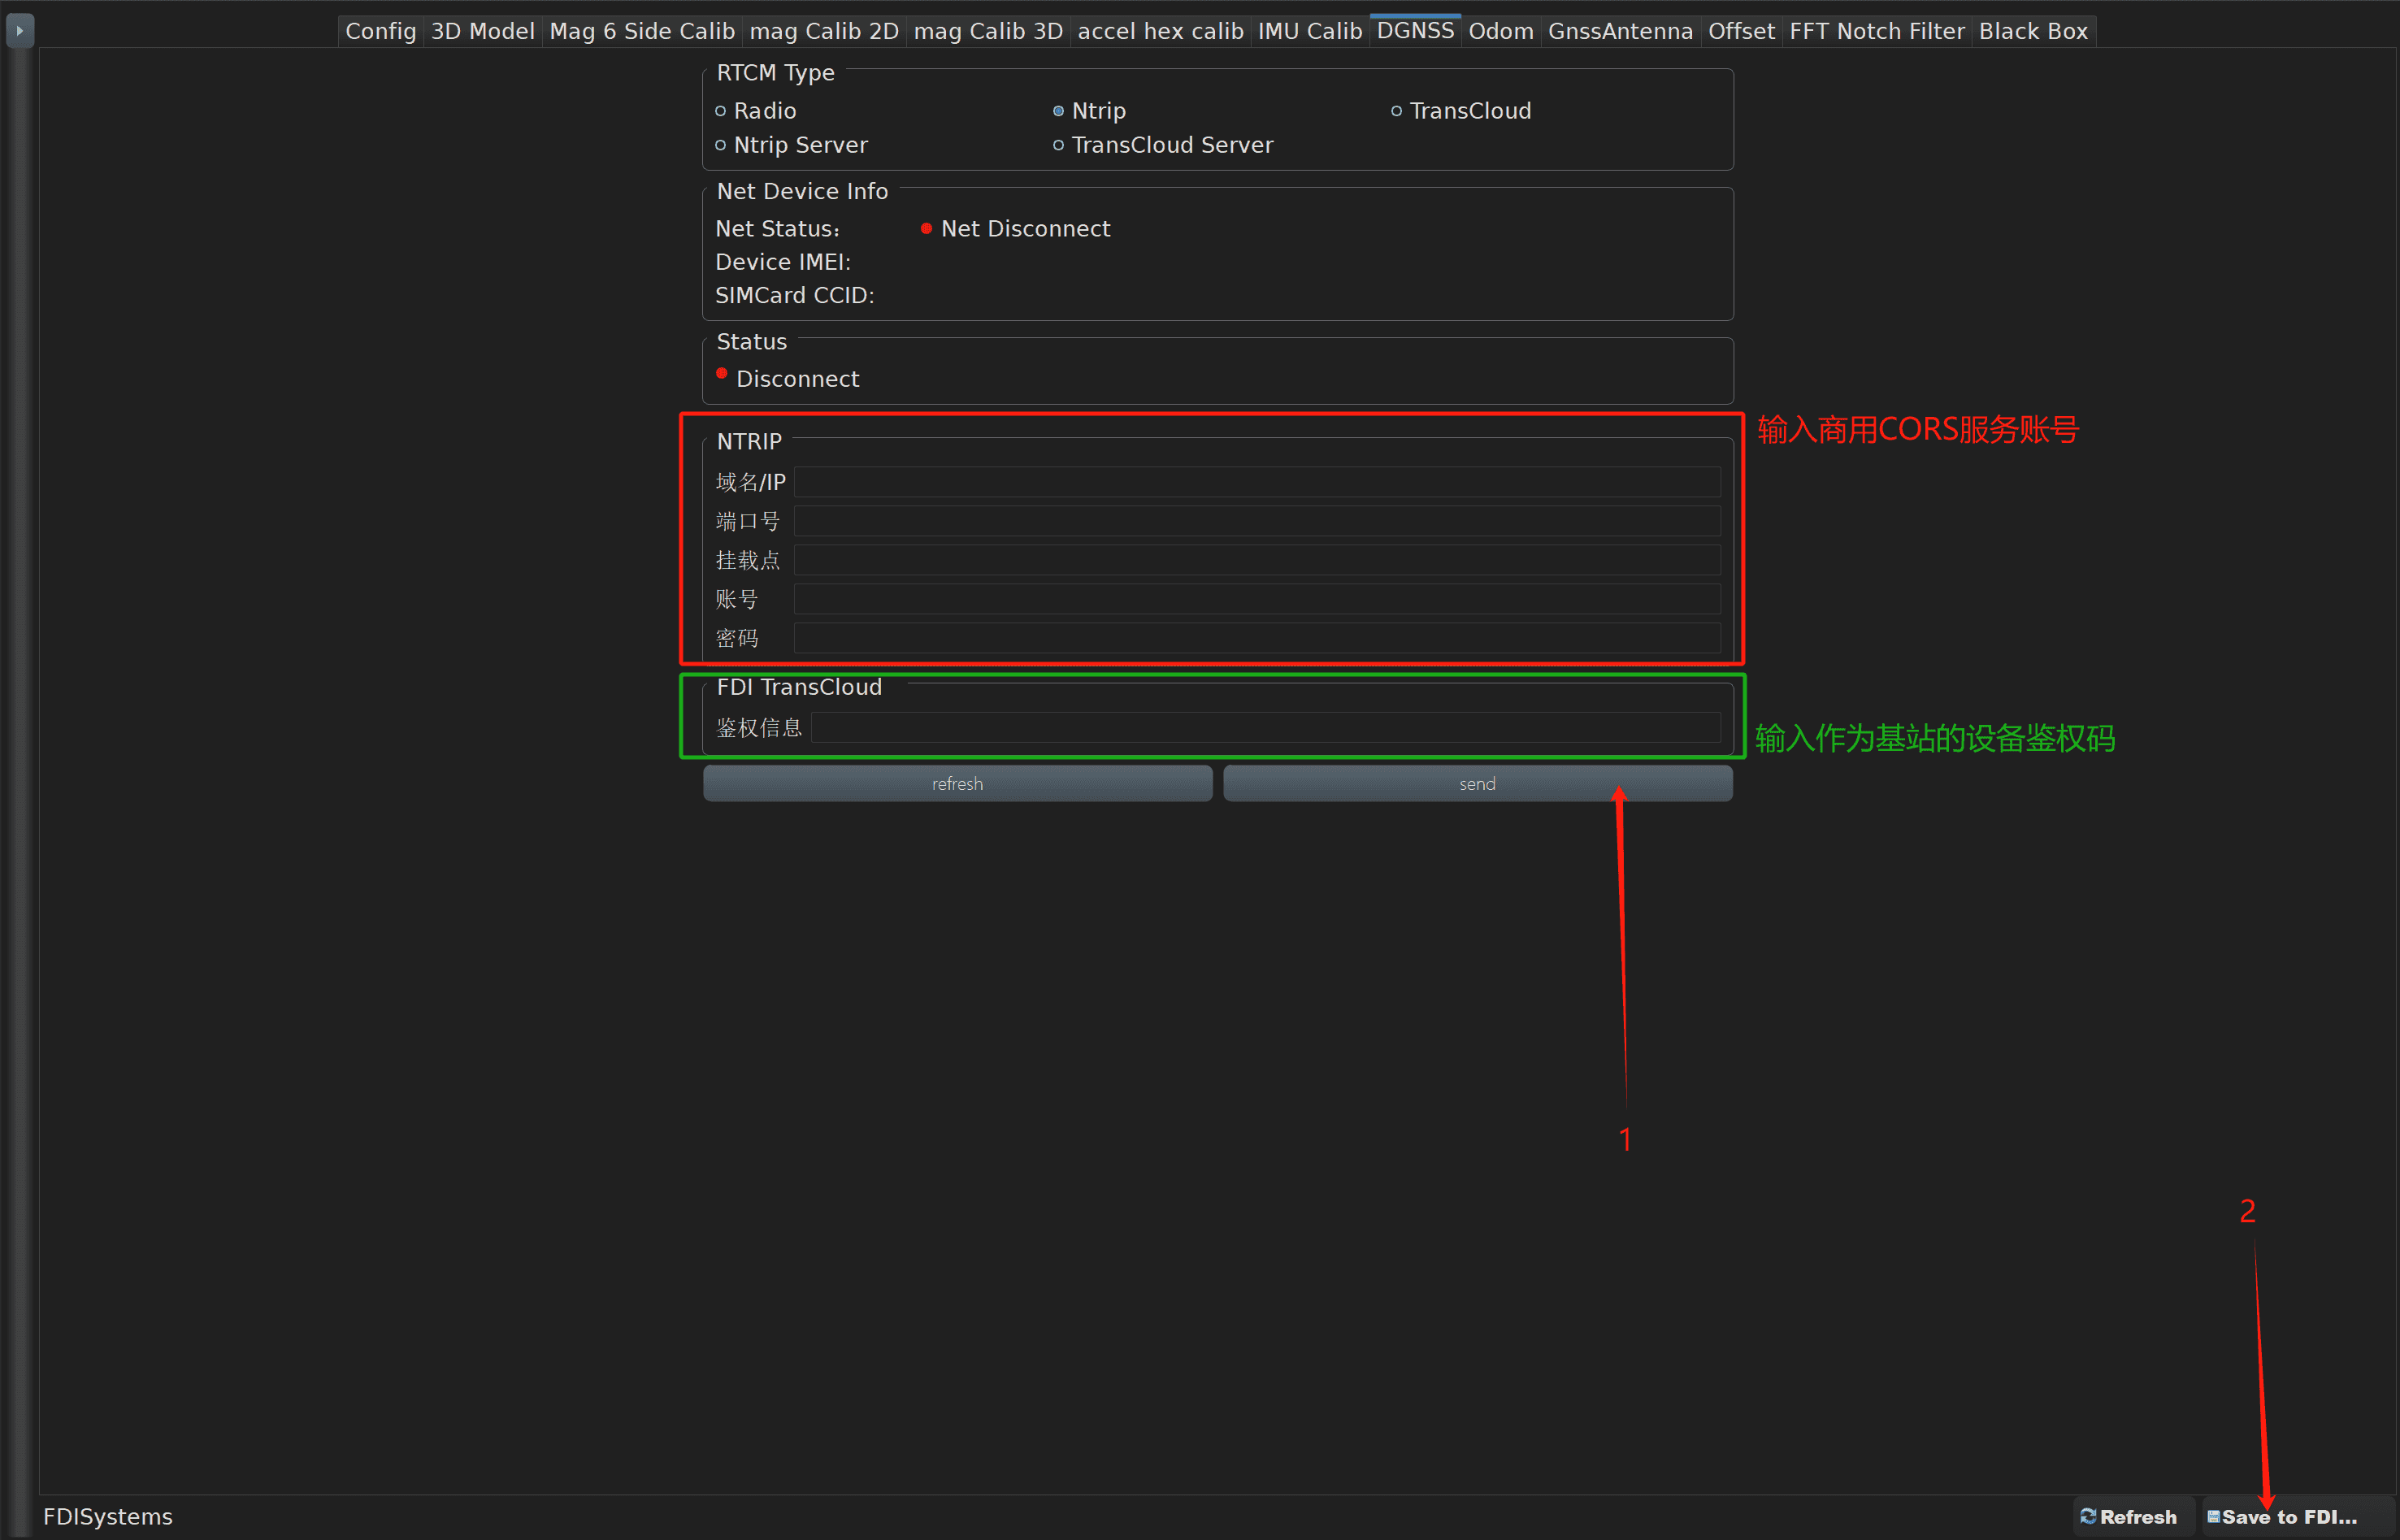Expand the left sidebar arrow panel

(x=19, y=30)
